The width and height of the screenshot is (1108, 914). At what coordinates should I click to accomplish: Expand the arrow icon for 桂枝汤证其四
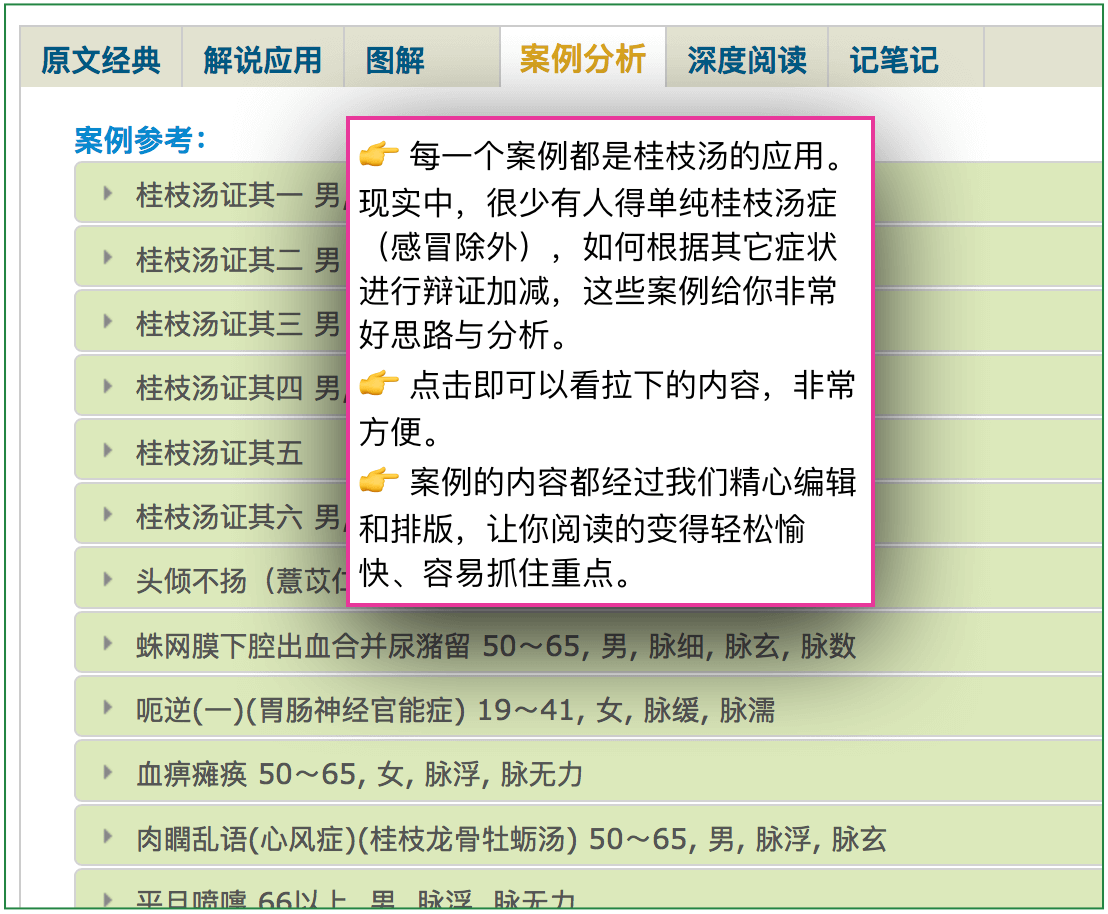tap(108, 386)
